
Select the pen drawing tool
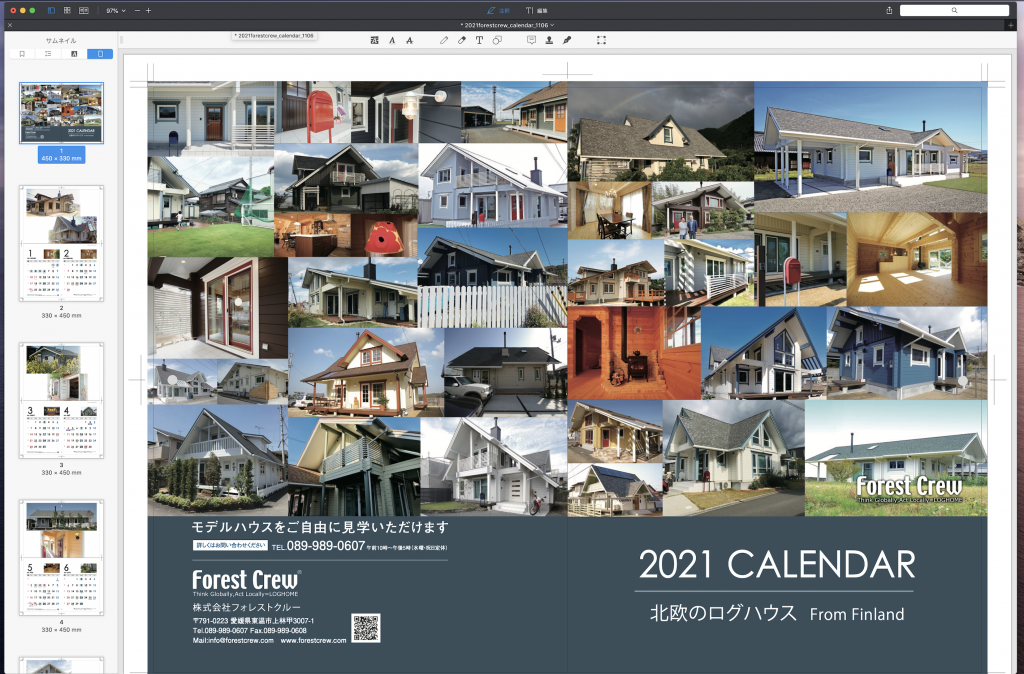(x=444, y=40)
